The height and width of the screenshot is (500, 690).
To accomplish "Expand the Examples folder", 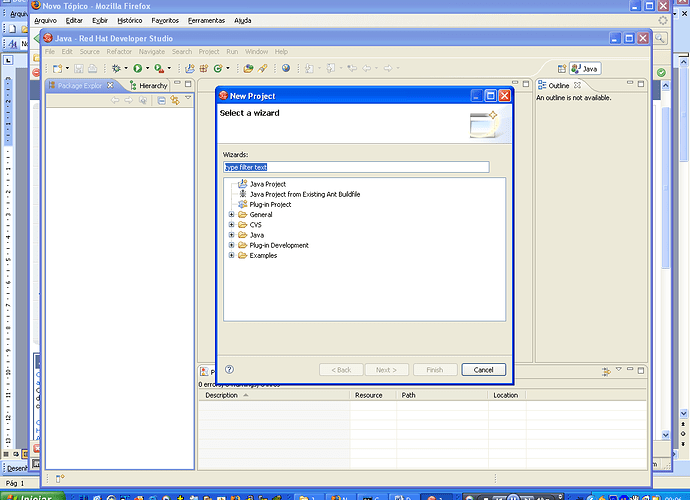I will click(x=231, y=255).
